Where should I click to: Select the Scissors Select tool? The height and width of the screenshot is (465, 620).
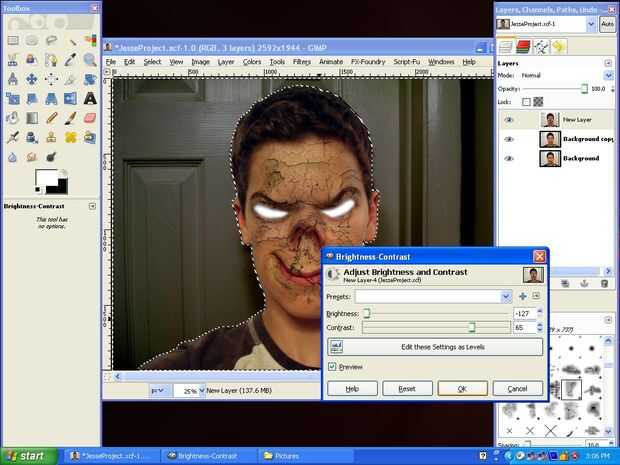pos(13,60)
